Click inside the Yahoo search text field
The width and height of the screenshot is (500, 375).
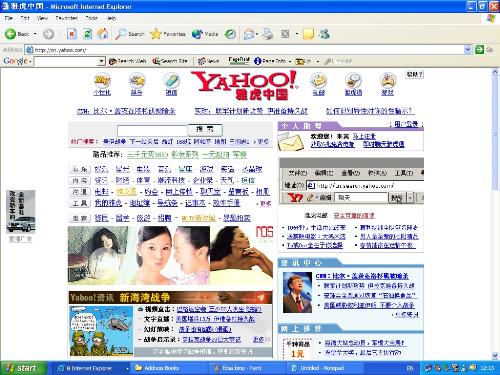coord(152,130)
